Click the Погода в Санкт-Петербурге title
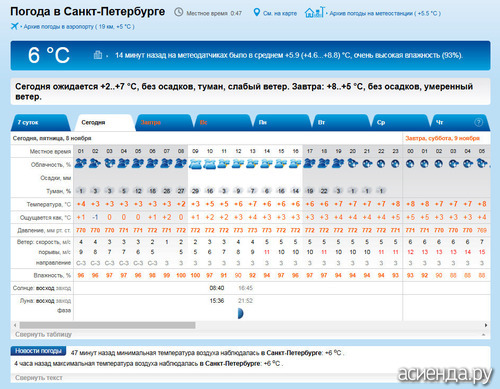 tap(87, 12)
